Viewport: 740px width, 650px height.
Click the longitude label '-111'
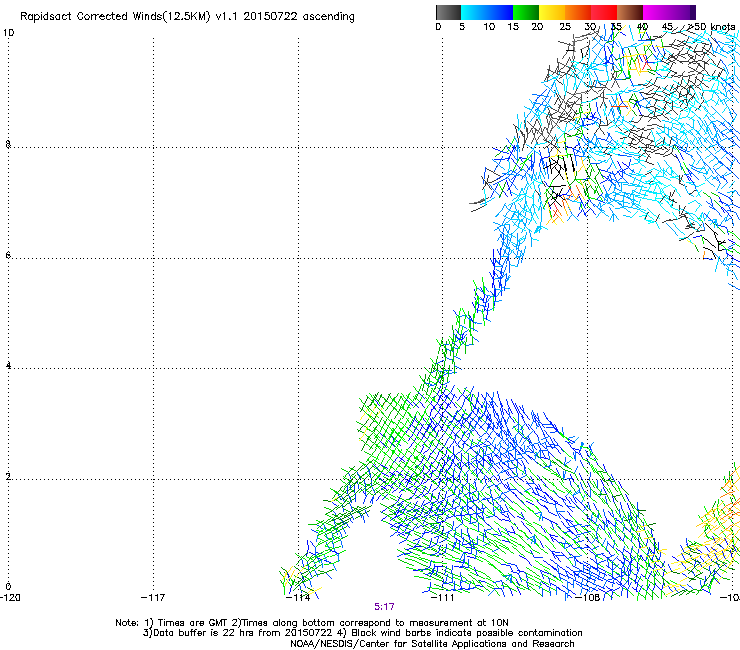pyautogui.click(x=442, y=598)
